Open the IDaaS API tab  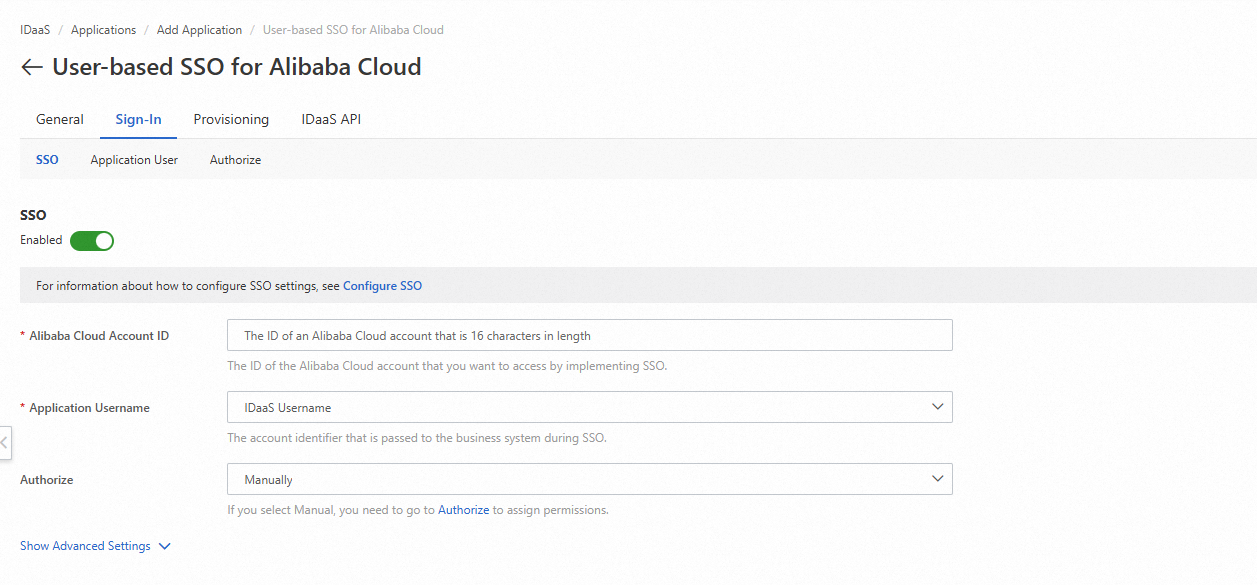tap(331, 119)
